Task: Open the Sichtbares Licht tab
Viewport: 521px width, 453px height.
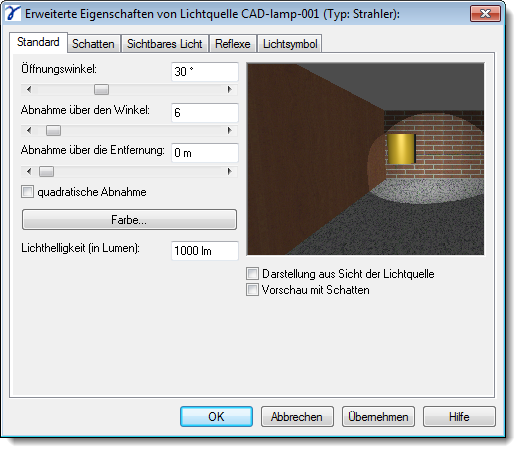Action: point(165,44)
